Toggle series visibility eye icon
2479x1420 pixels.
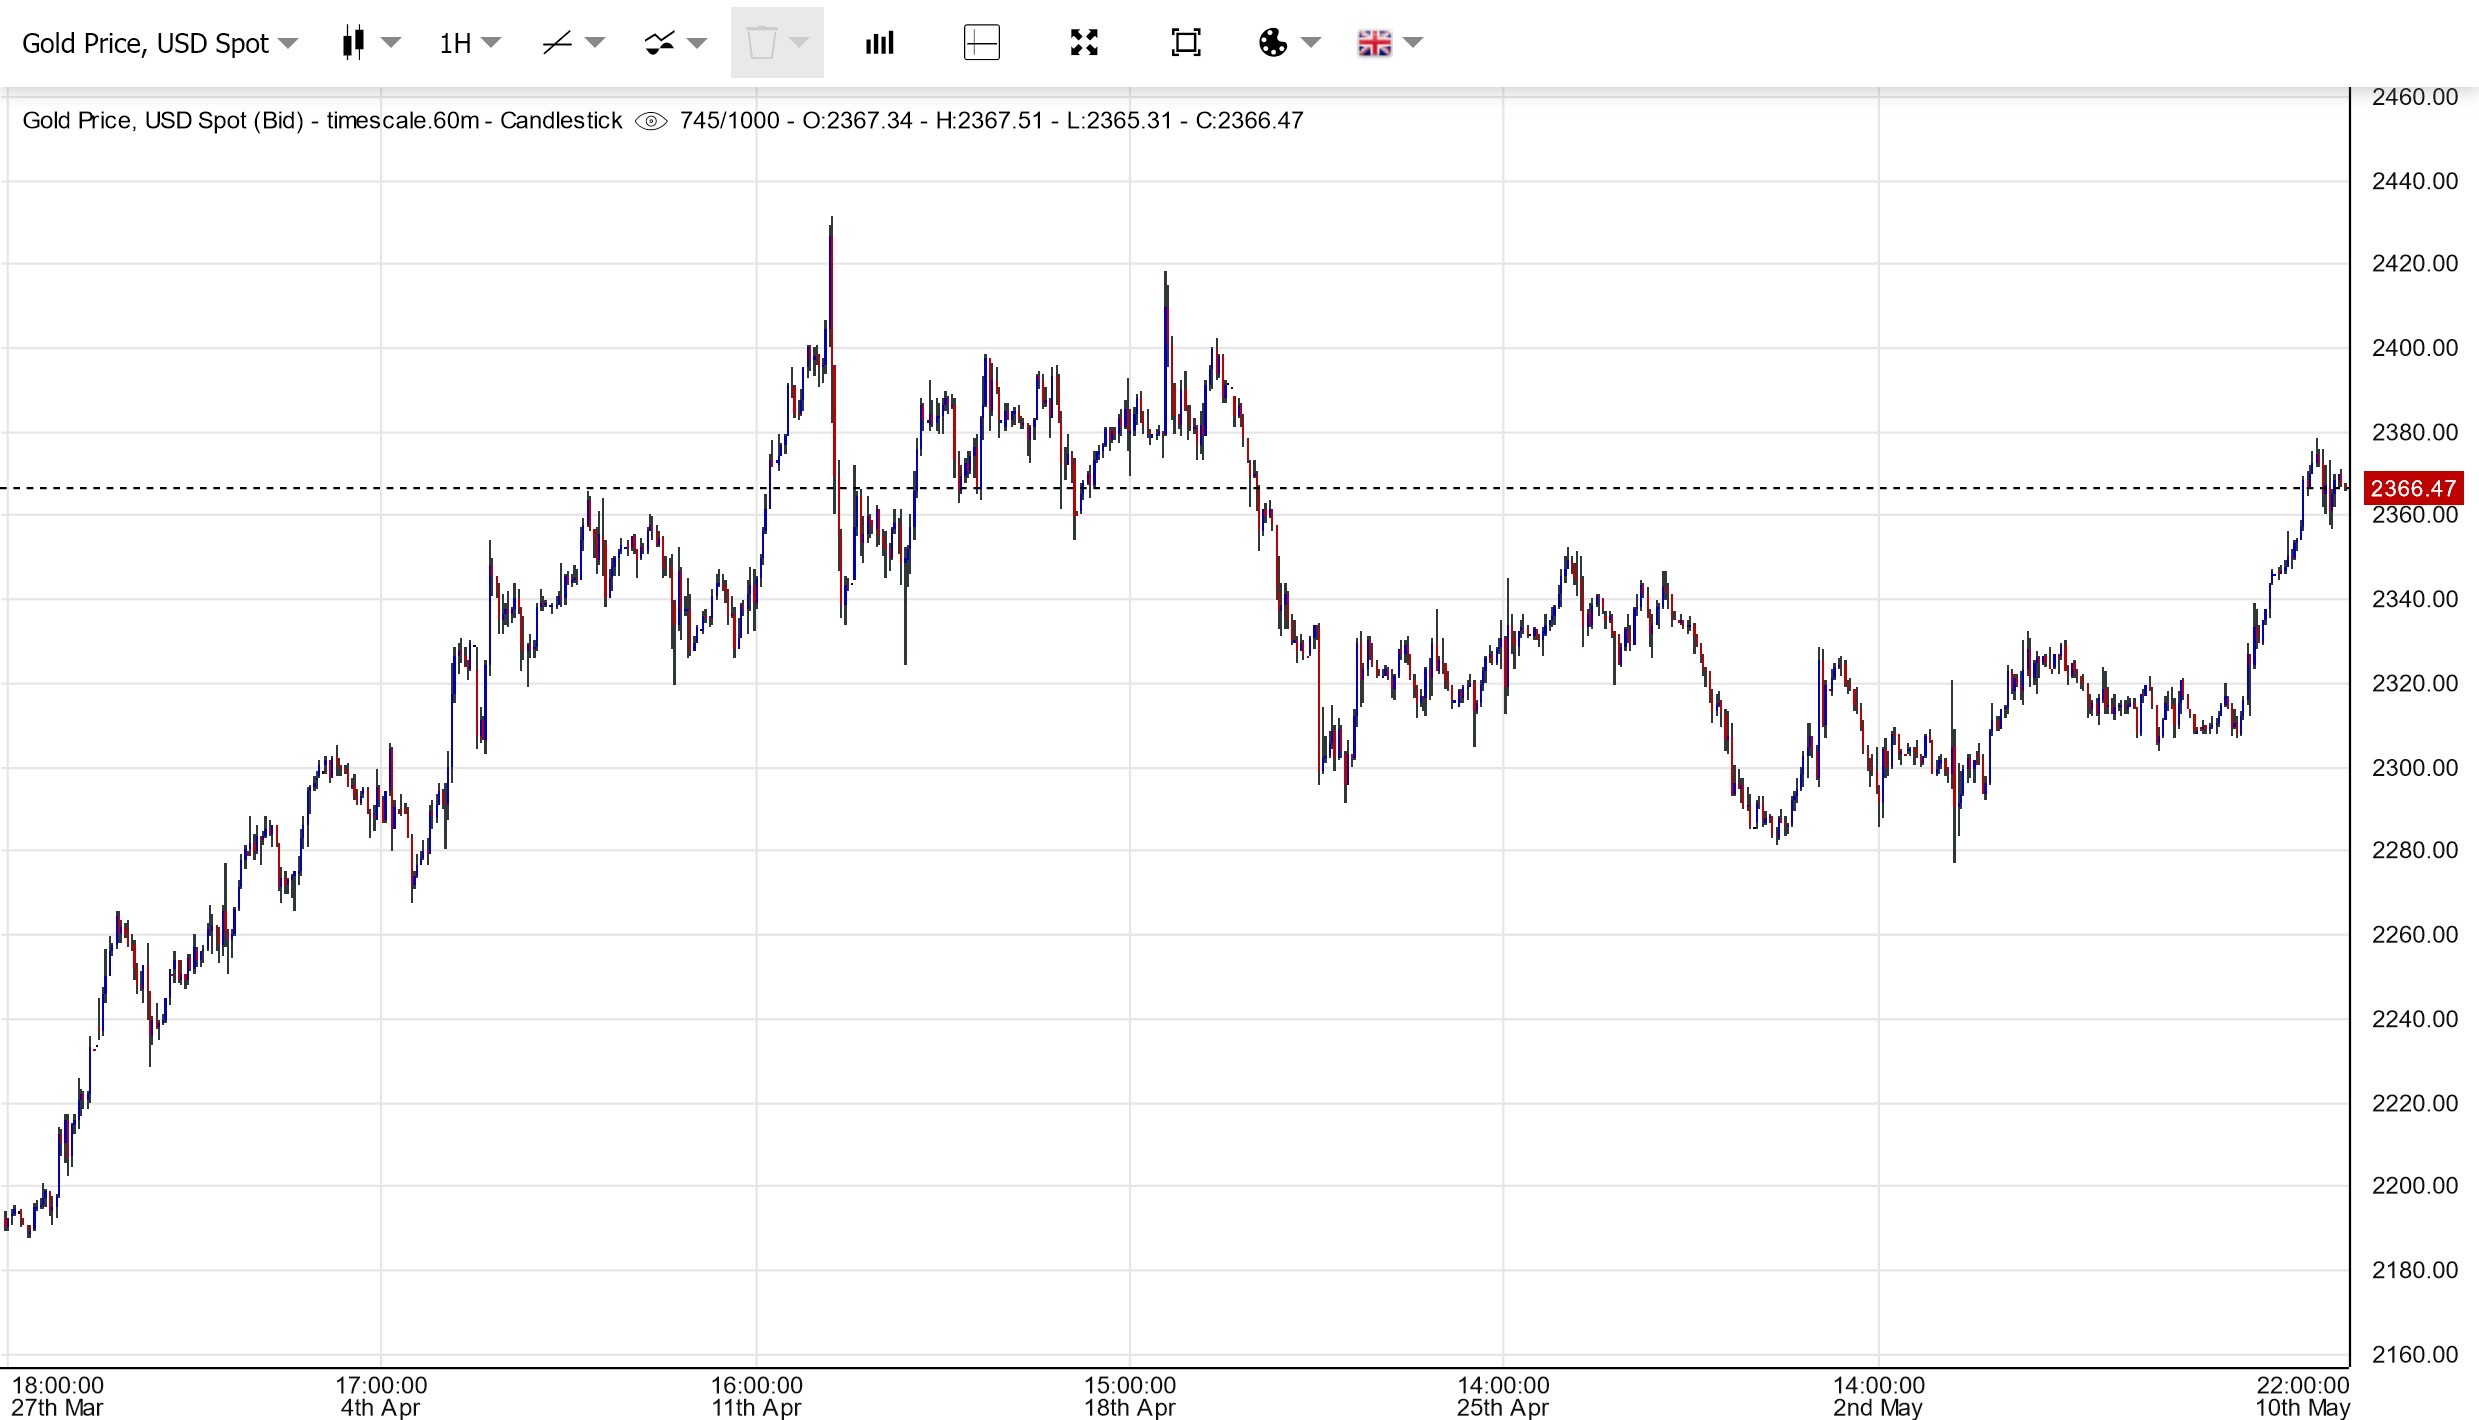coord(651,121)
